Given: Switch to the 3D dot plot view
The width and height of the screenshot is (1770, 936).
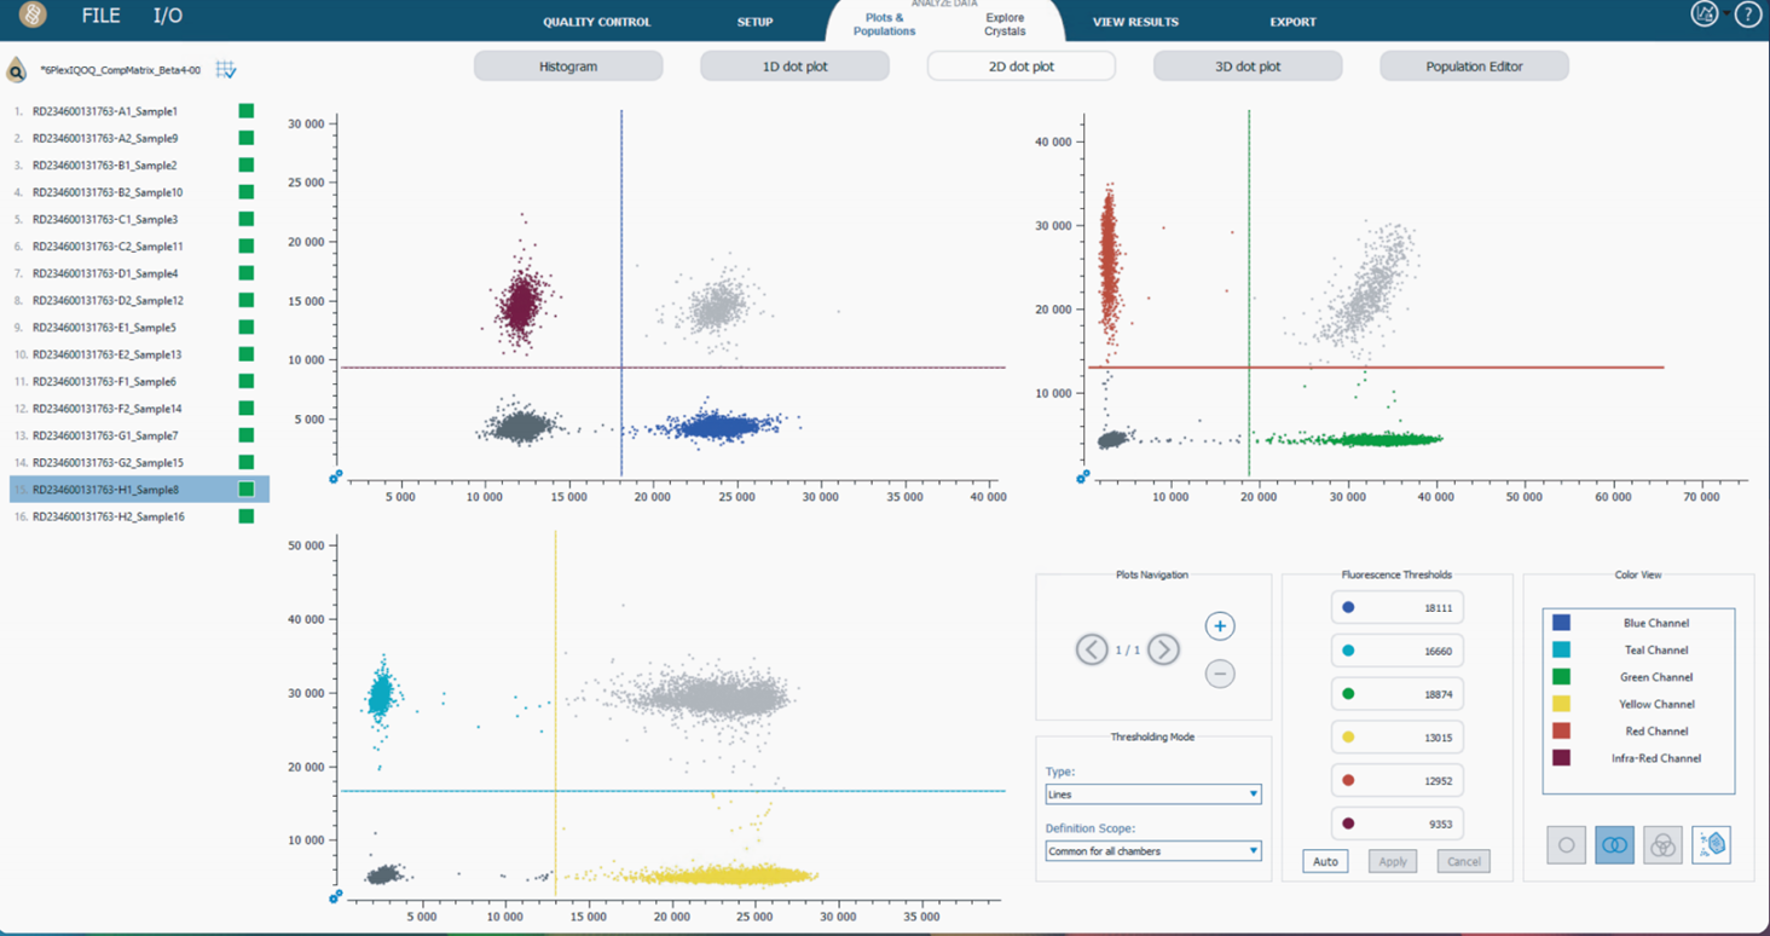Looking at the screenshot, I should 1247,67.
